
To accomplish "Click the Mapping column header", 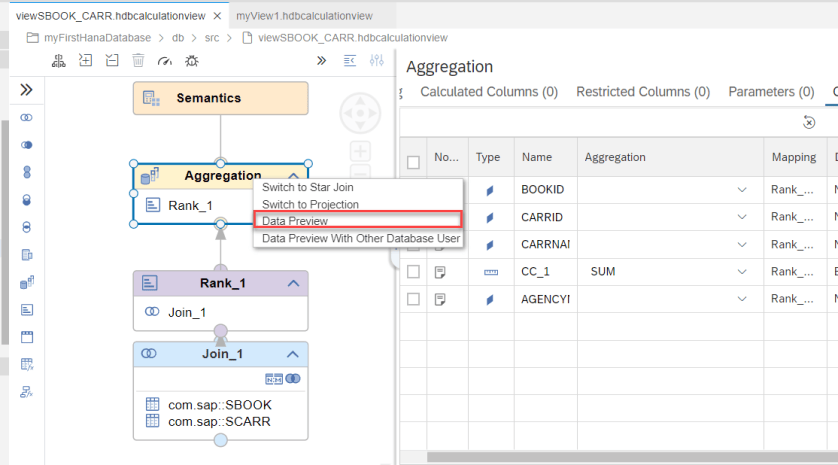I will (794, 157).
